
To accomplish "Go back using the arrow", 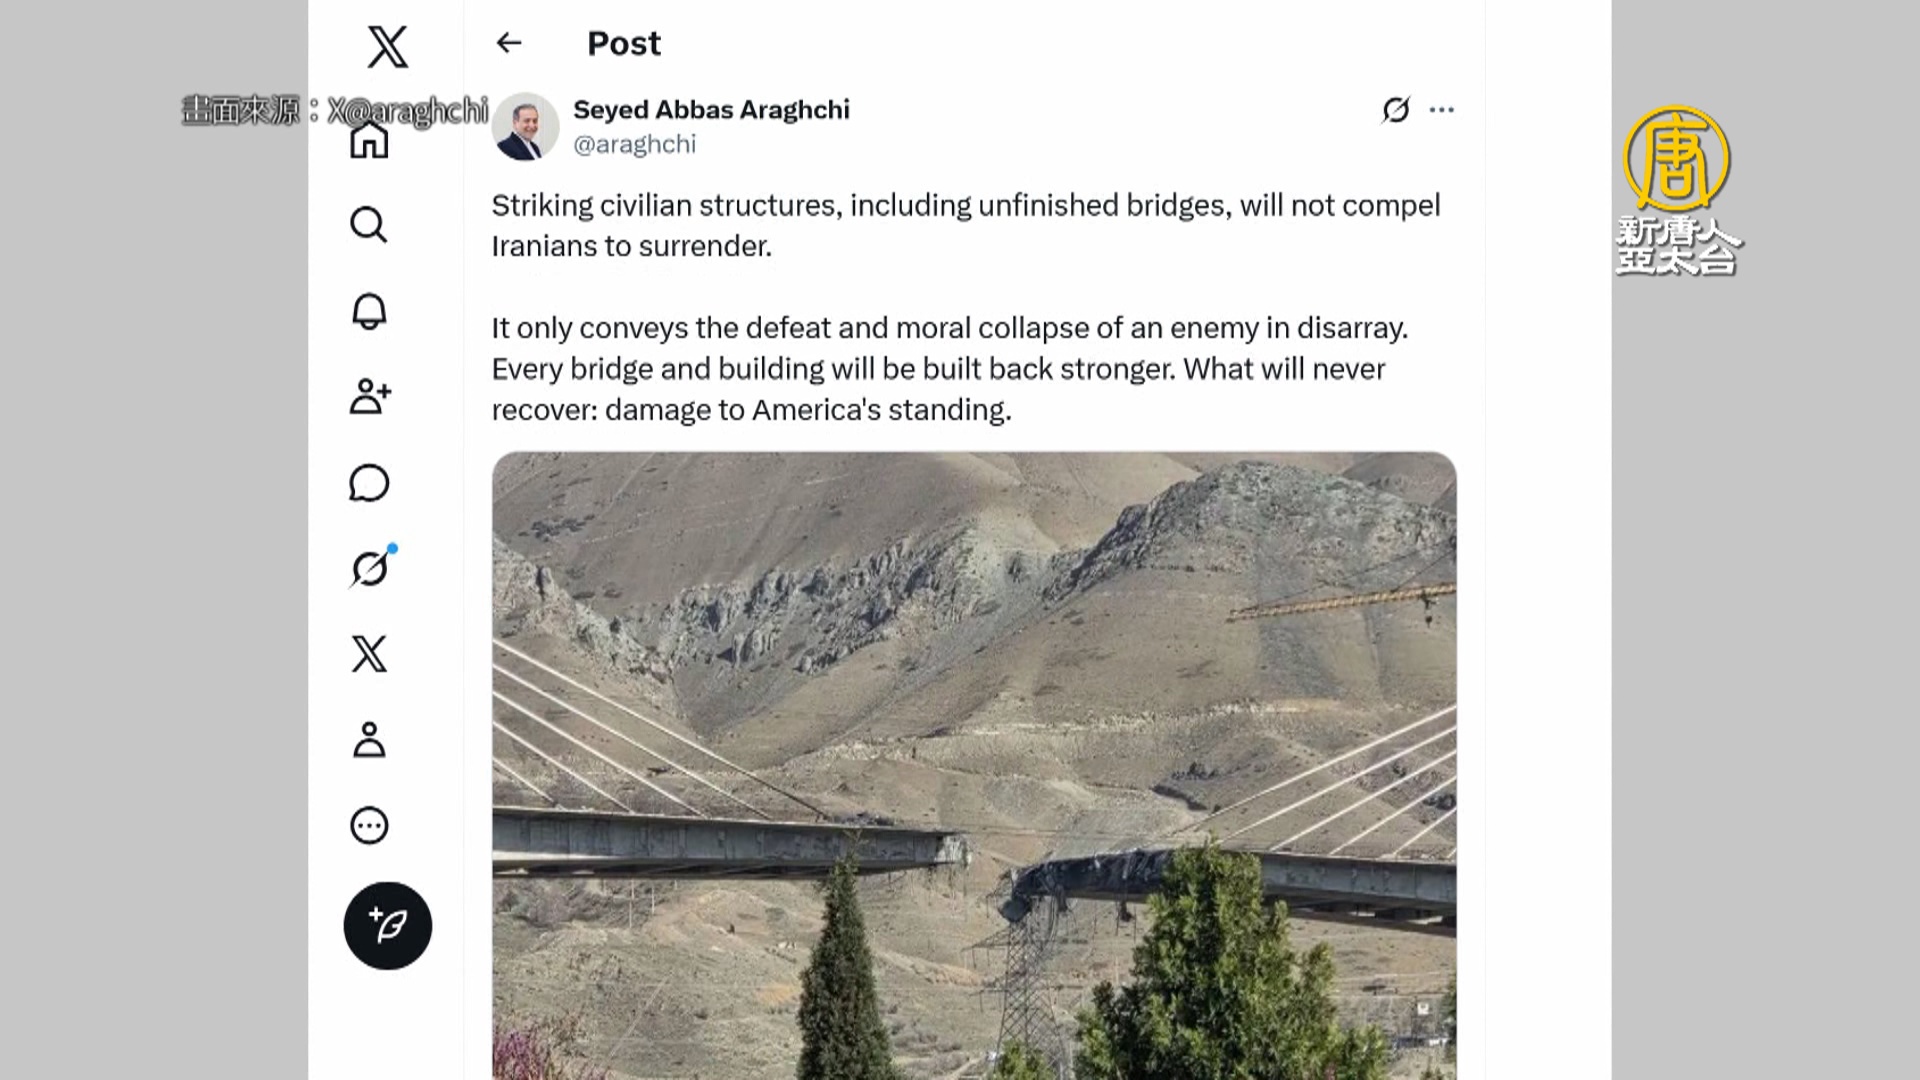I will [x=509, y=43].
